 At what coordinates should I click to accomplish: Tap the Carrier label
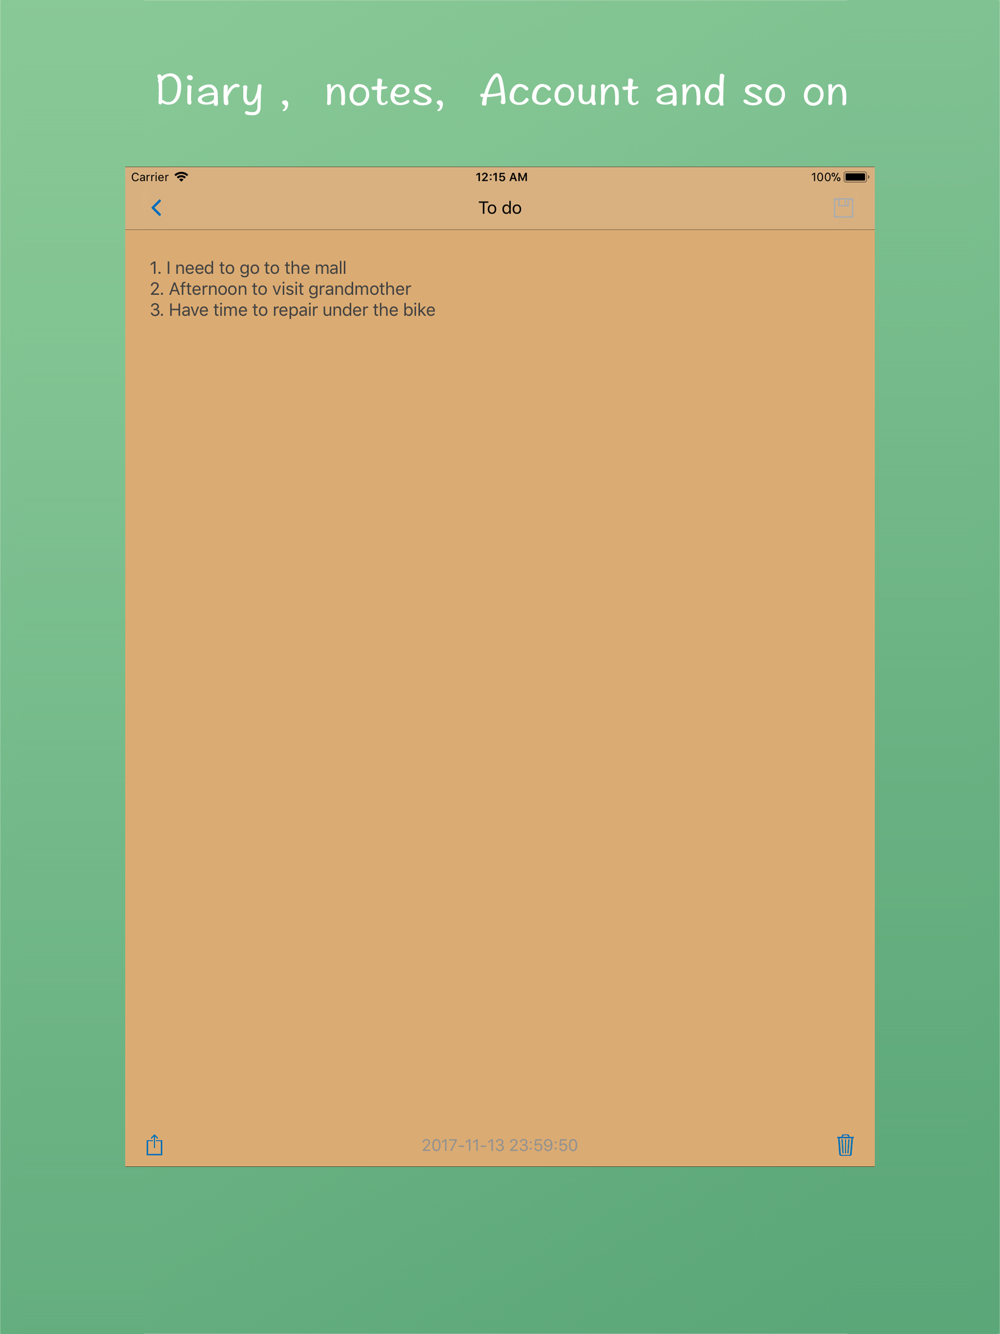coord(150,177)
